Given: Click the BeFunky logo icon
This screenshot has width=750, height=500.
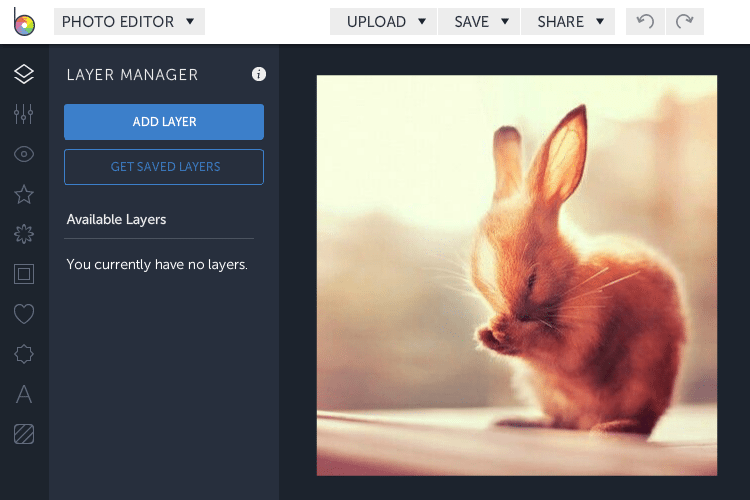Looking at the screenshot, I should point(24,22).
